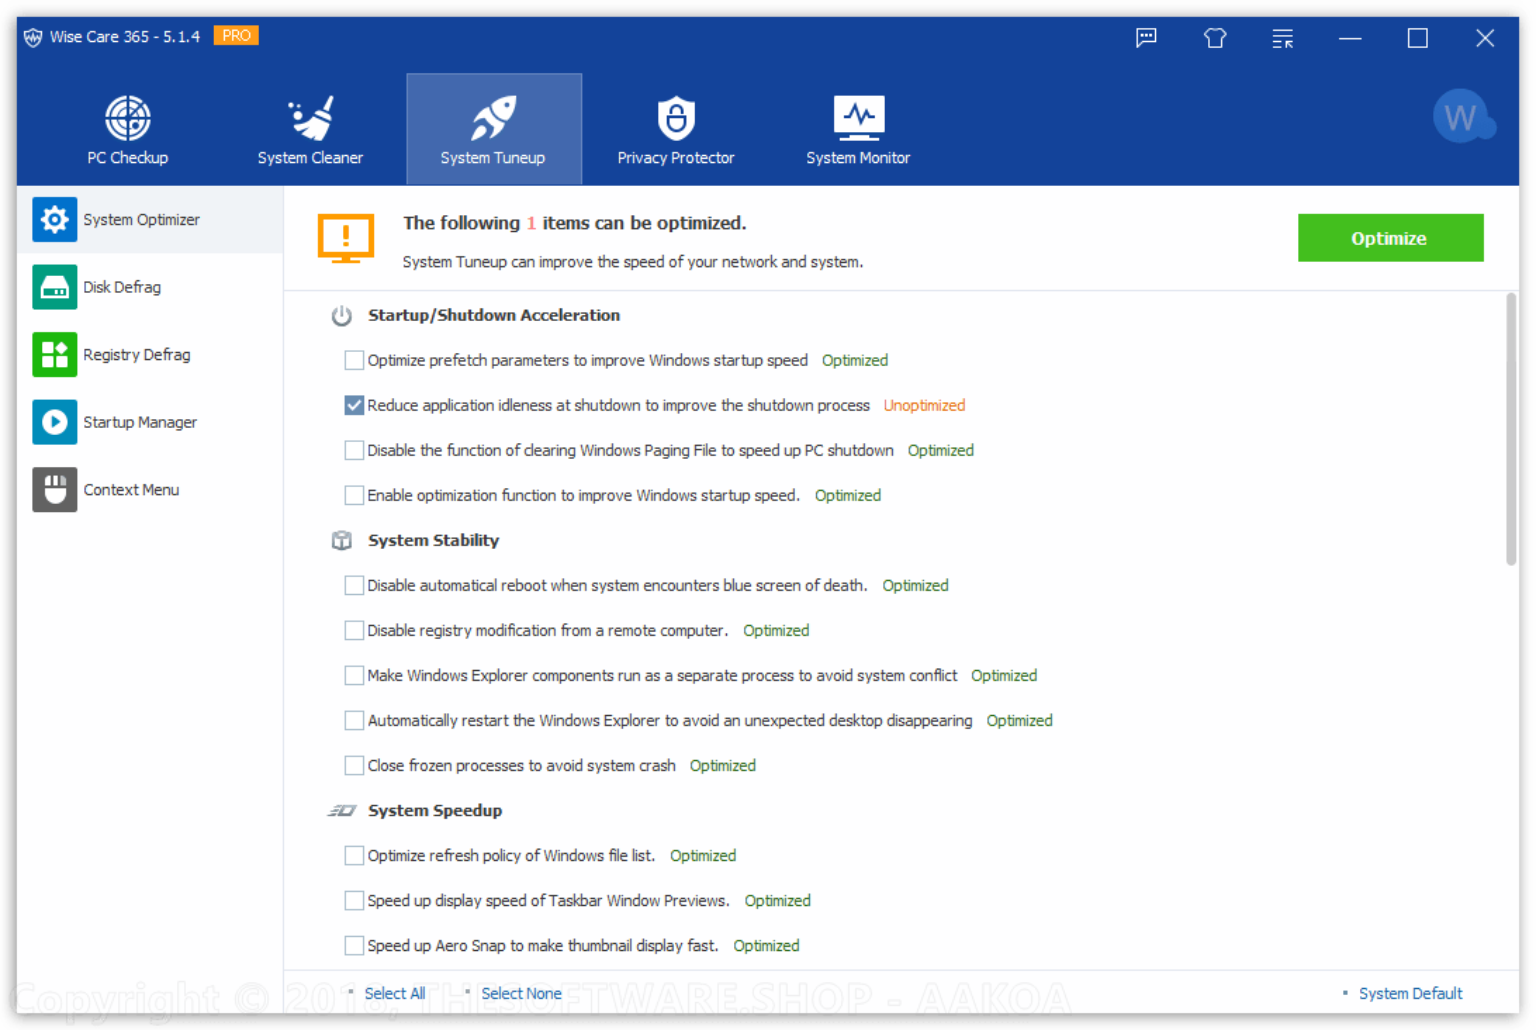Click the Startup/Shutdown Acceleration power icon
The image size is (1536, 1030).
[342, 316]
